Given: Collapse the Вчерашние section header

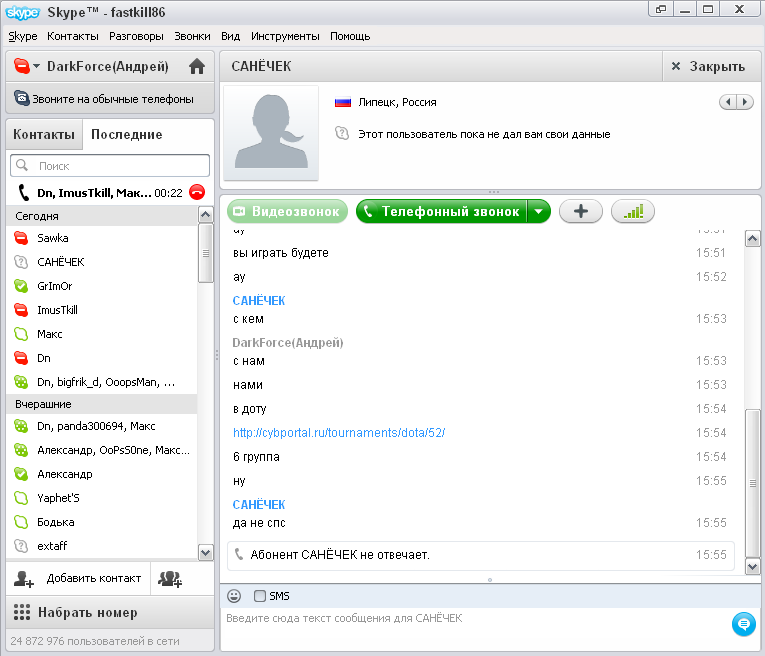Looking at the screenshot, I should click(x=102, y=404).
